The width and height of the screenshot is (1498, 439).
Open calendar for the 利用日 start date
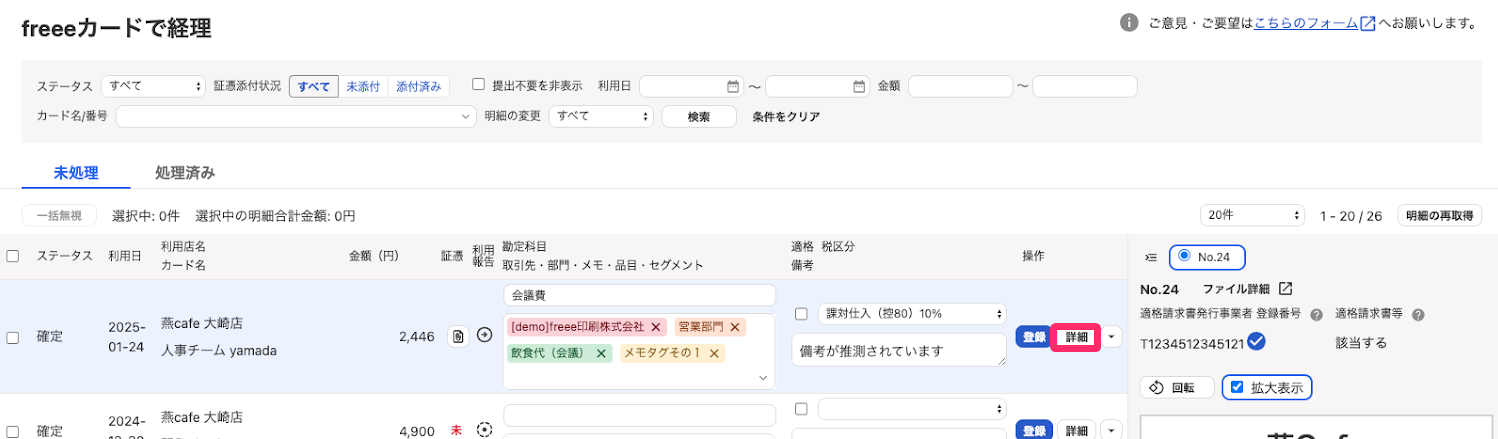click(733, 86)
